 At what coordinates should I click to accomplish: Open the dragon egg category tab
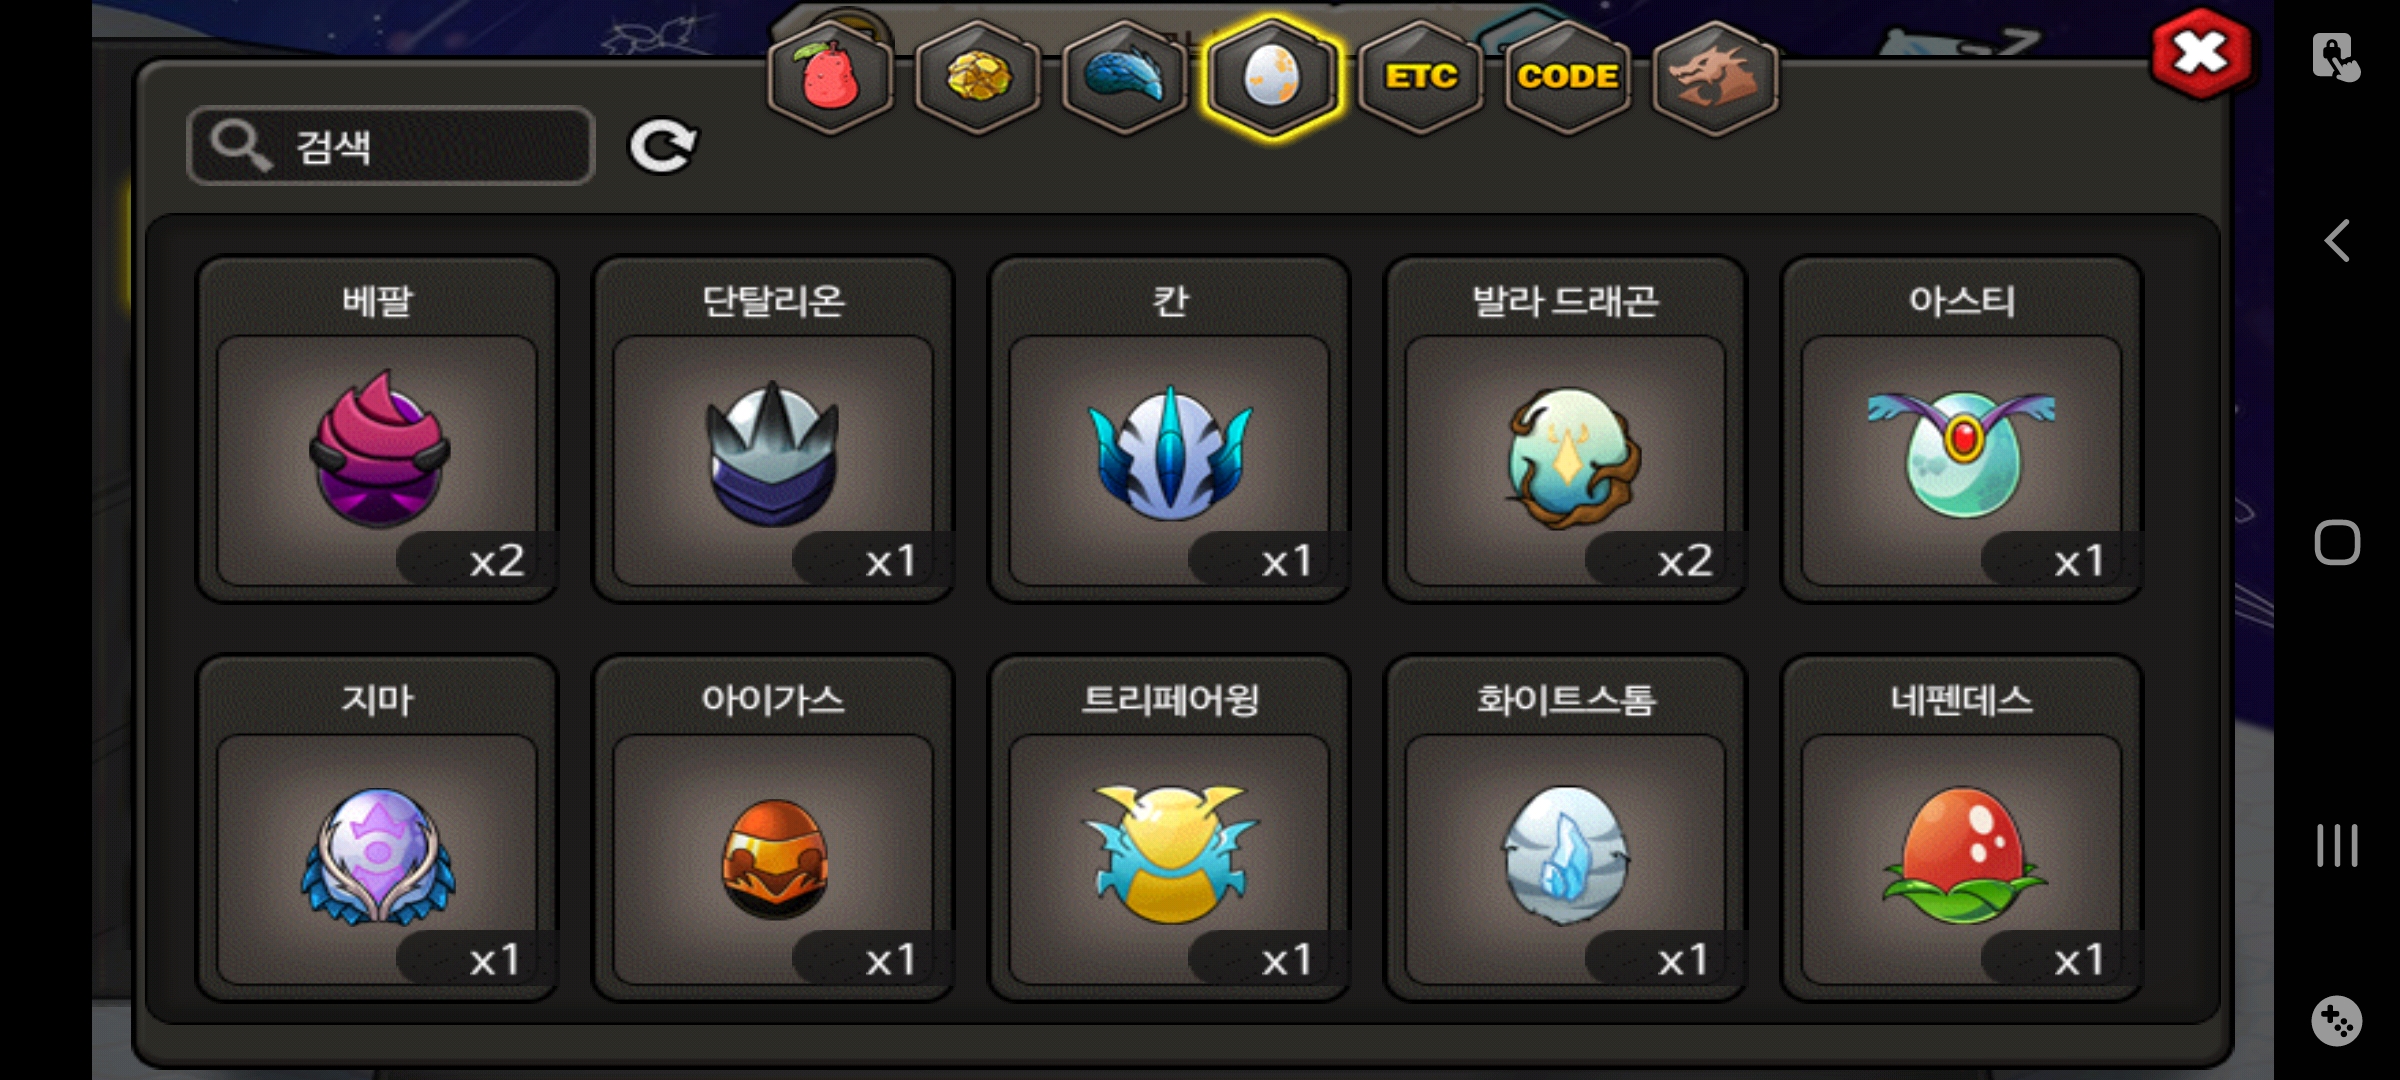click(x=1272, y=78)
